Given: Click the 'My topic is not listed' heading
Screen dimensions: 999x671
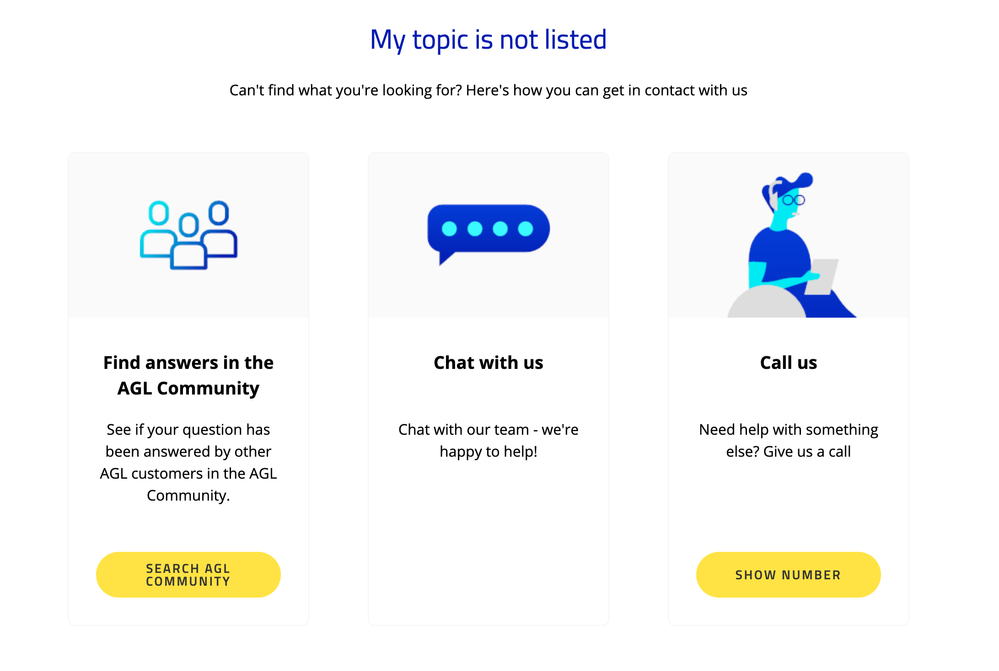Looking at the screenshot, I should [488, 39].
